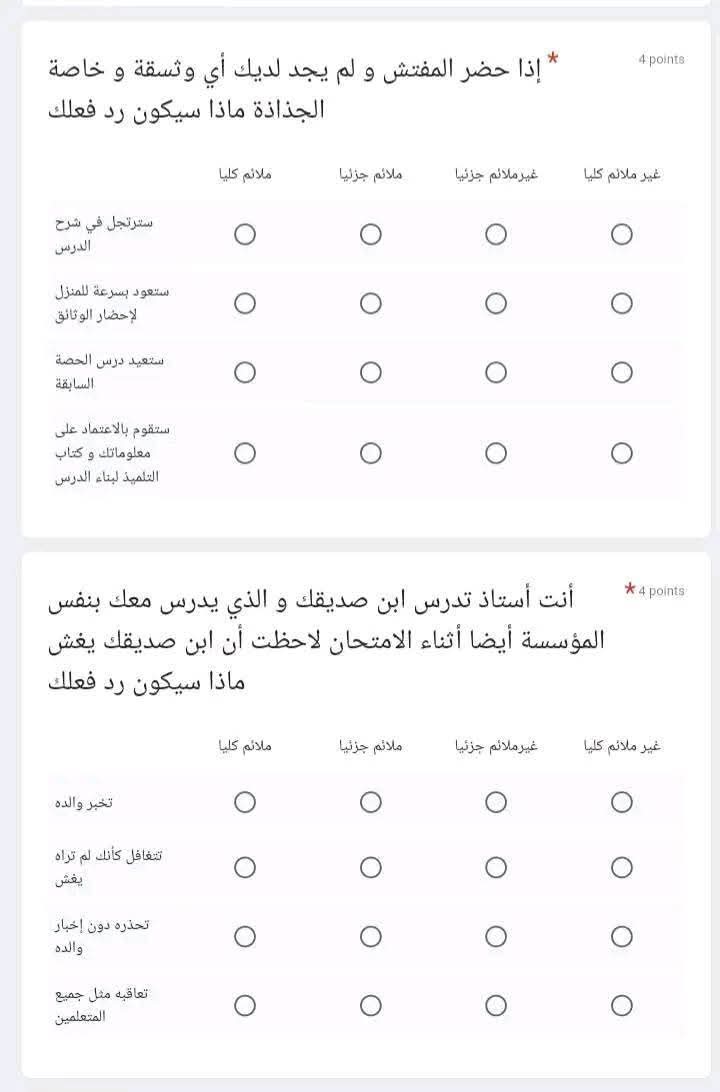The height and width of the screenshot is (1092, 720).
Task: Choose 'غير ملائم كليا' for 'سترتجل في شرح الدرس'
Action: (x=621, y=234)
